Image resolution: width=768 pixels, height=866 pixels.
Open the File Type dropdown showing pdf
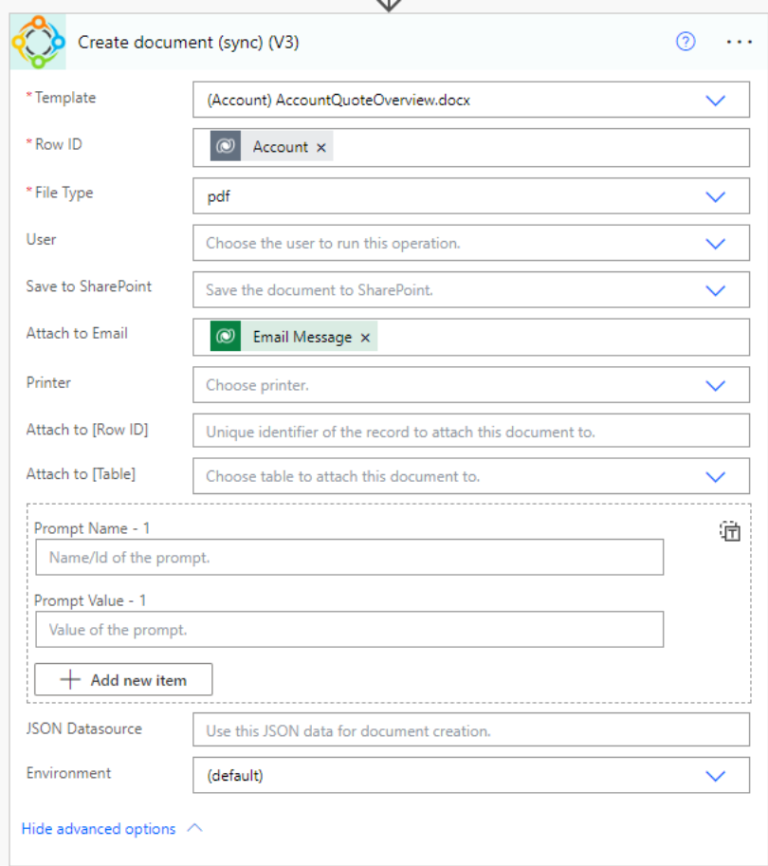click(x=716, y=195)
